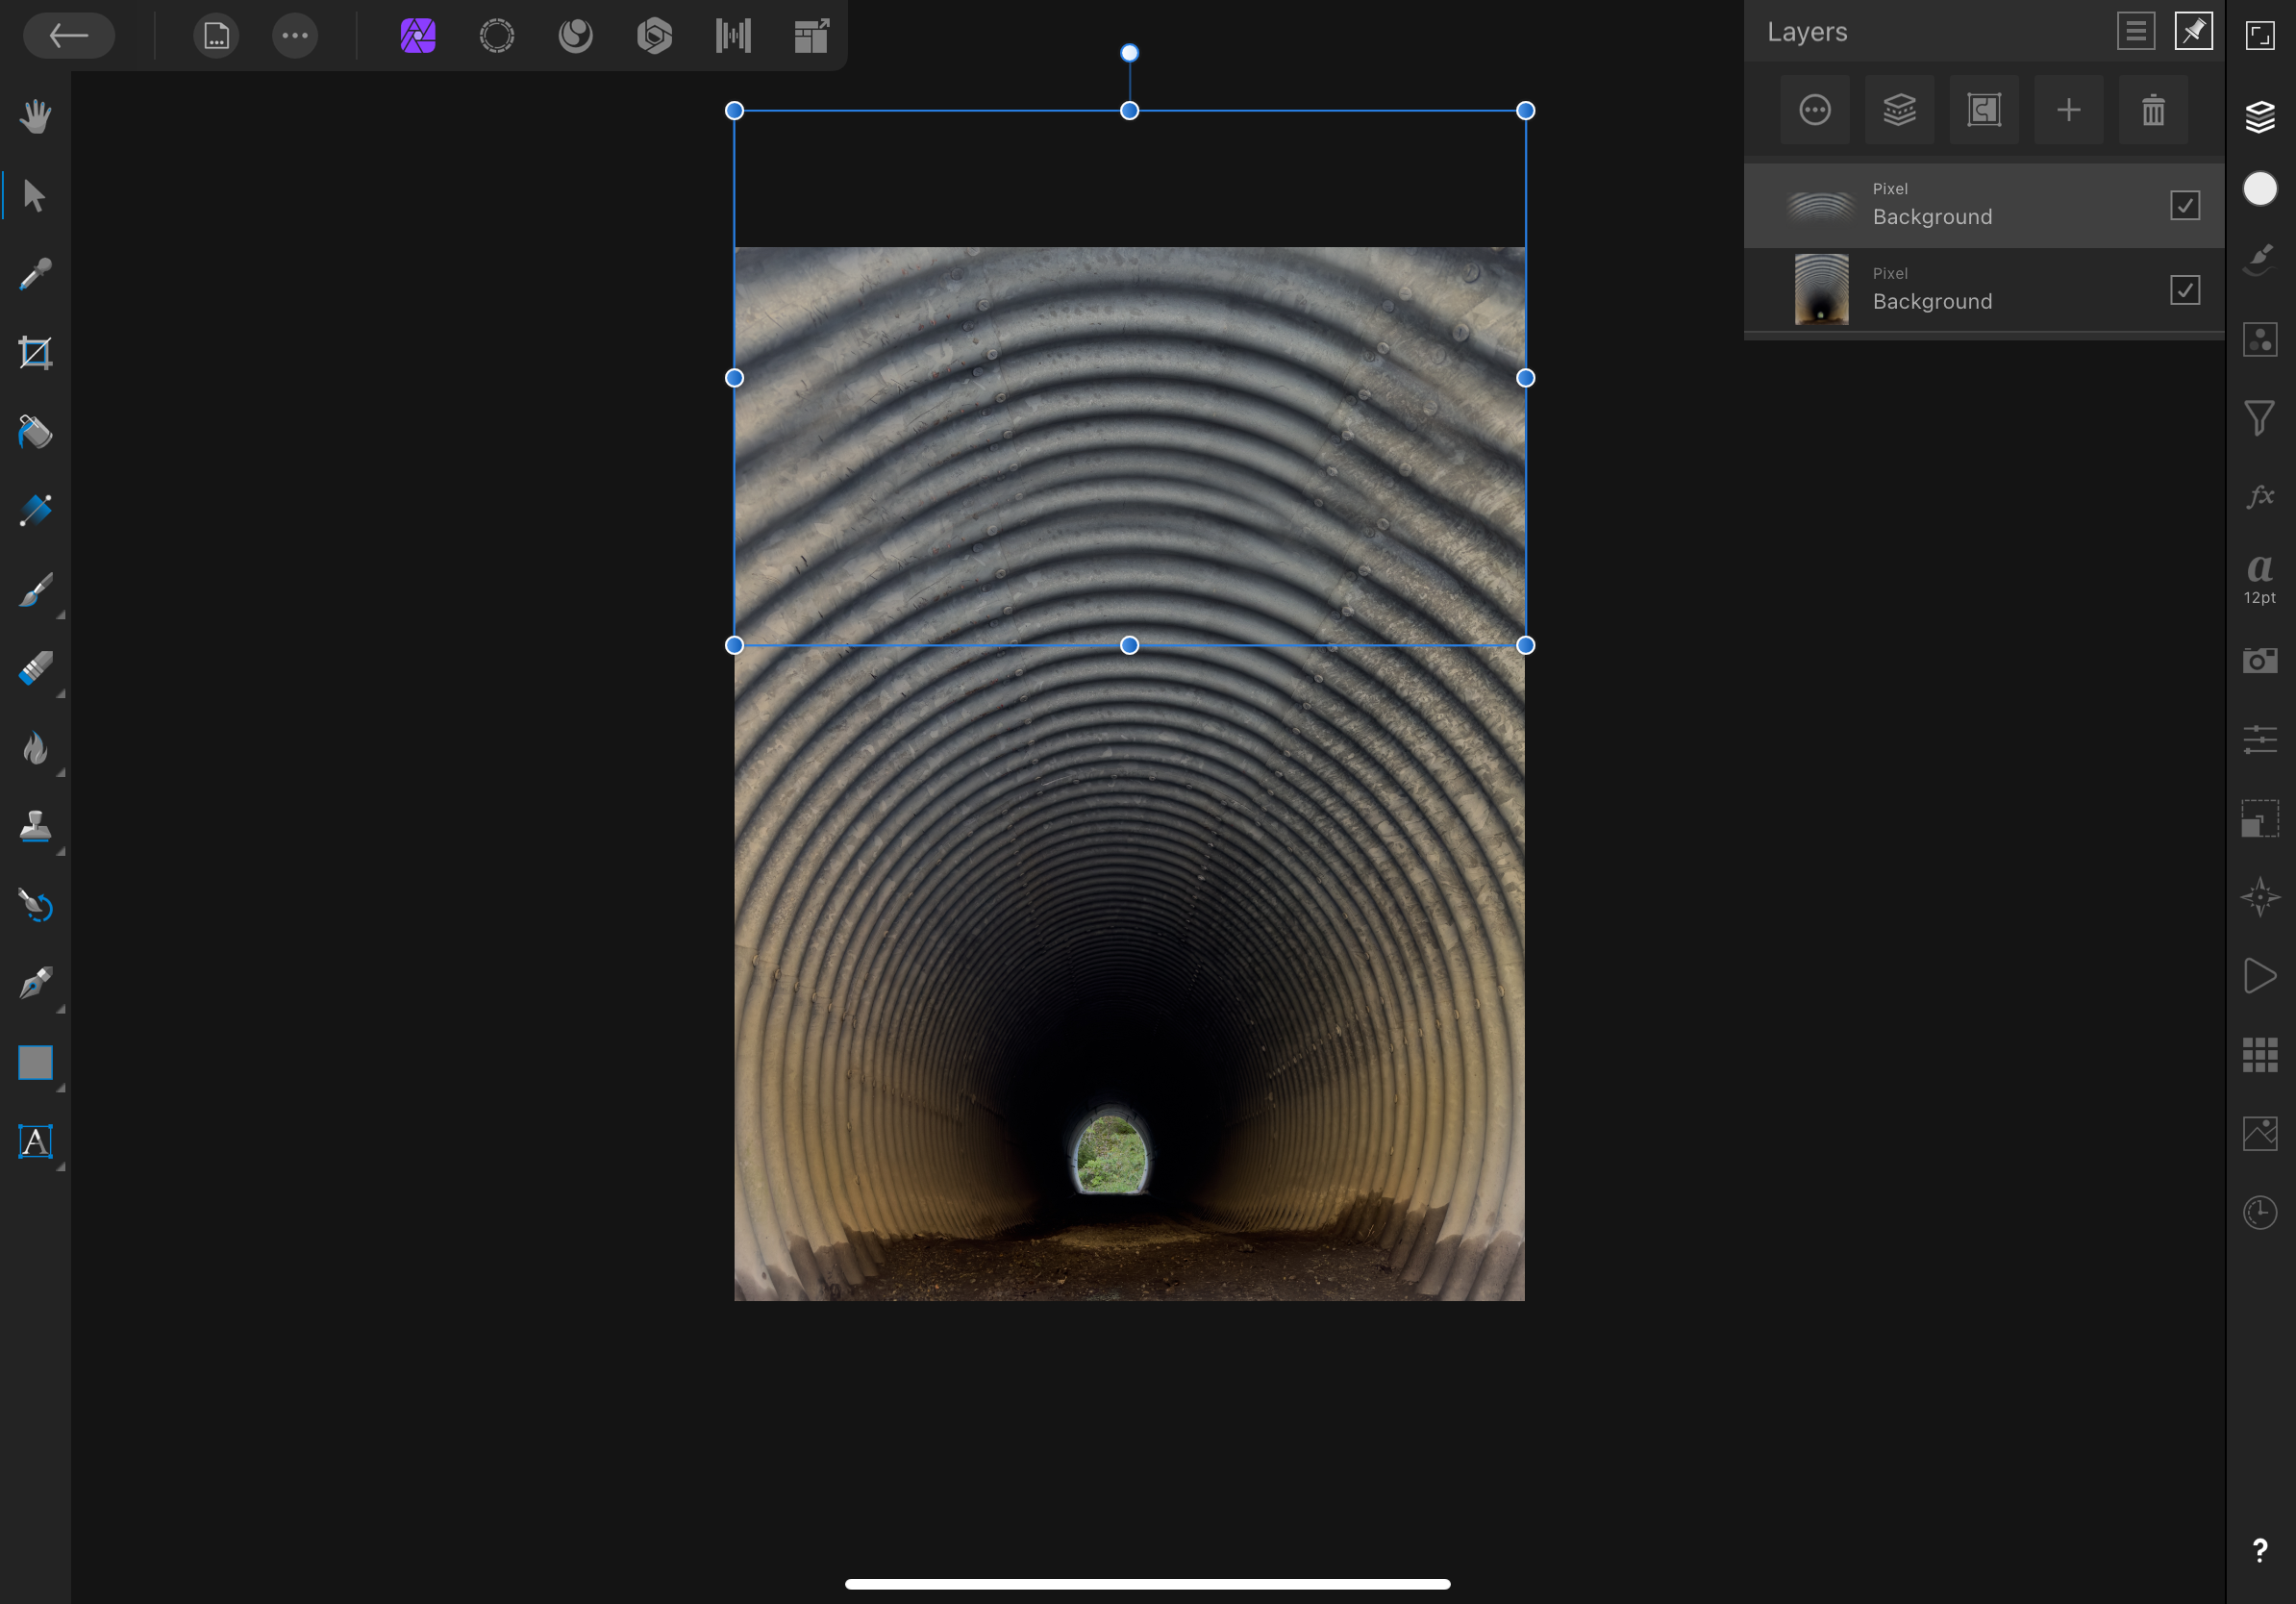Select the Artistic Text tool
Image resolution: width=2296 pixels, height=1604 pixels.
(35, 1142)
